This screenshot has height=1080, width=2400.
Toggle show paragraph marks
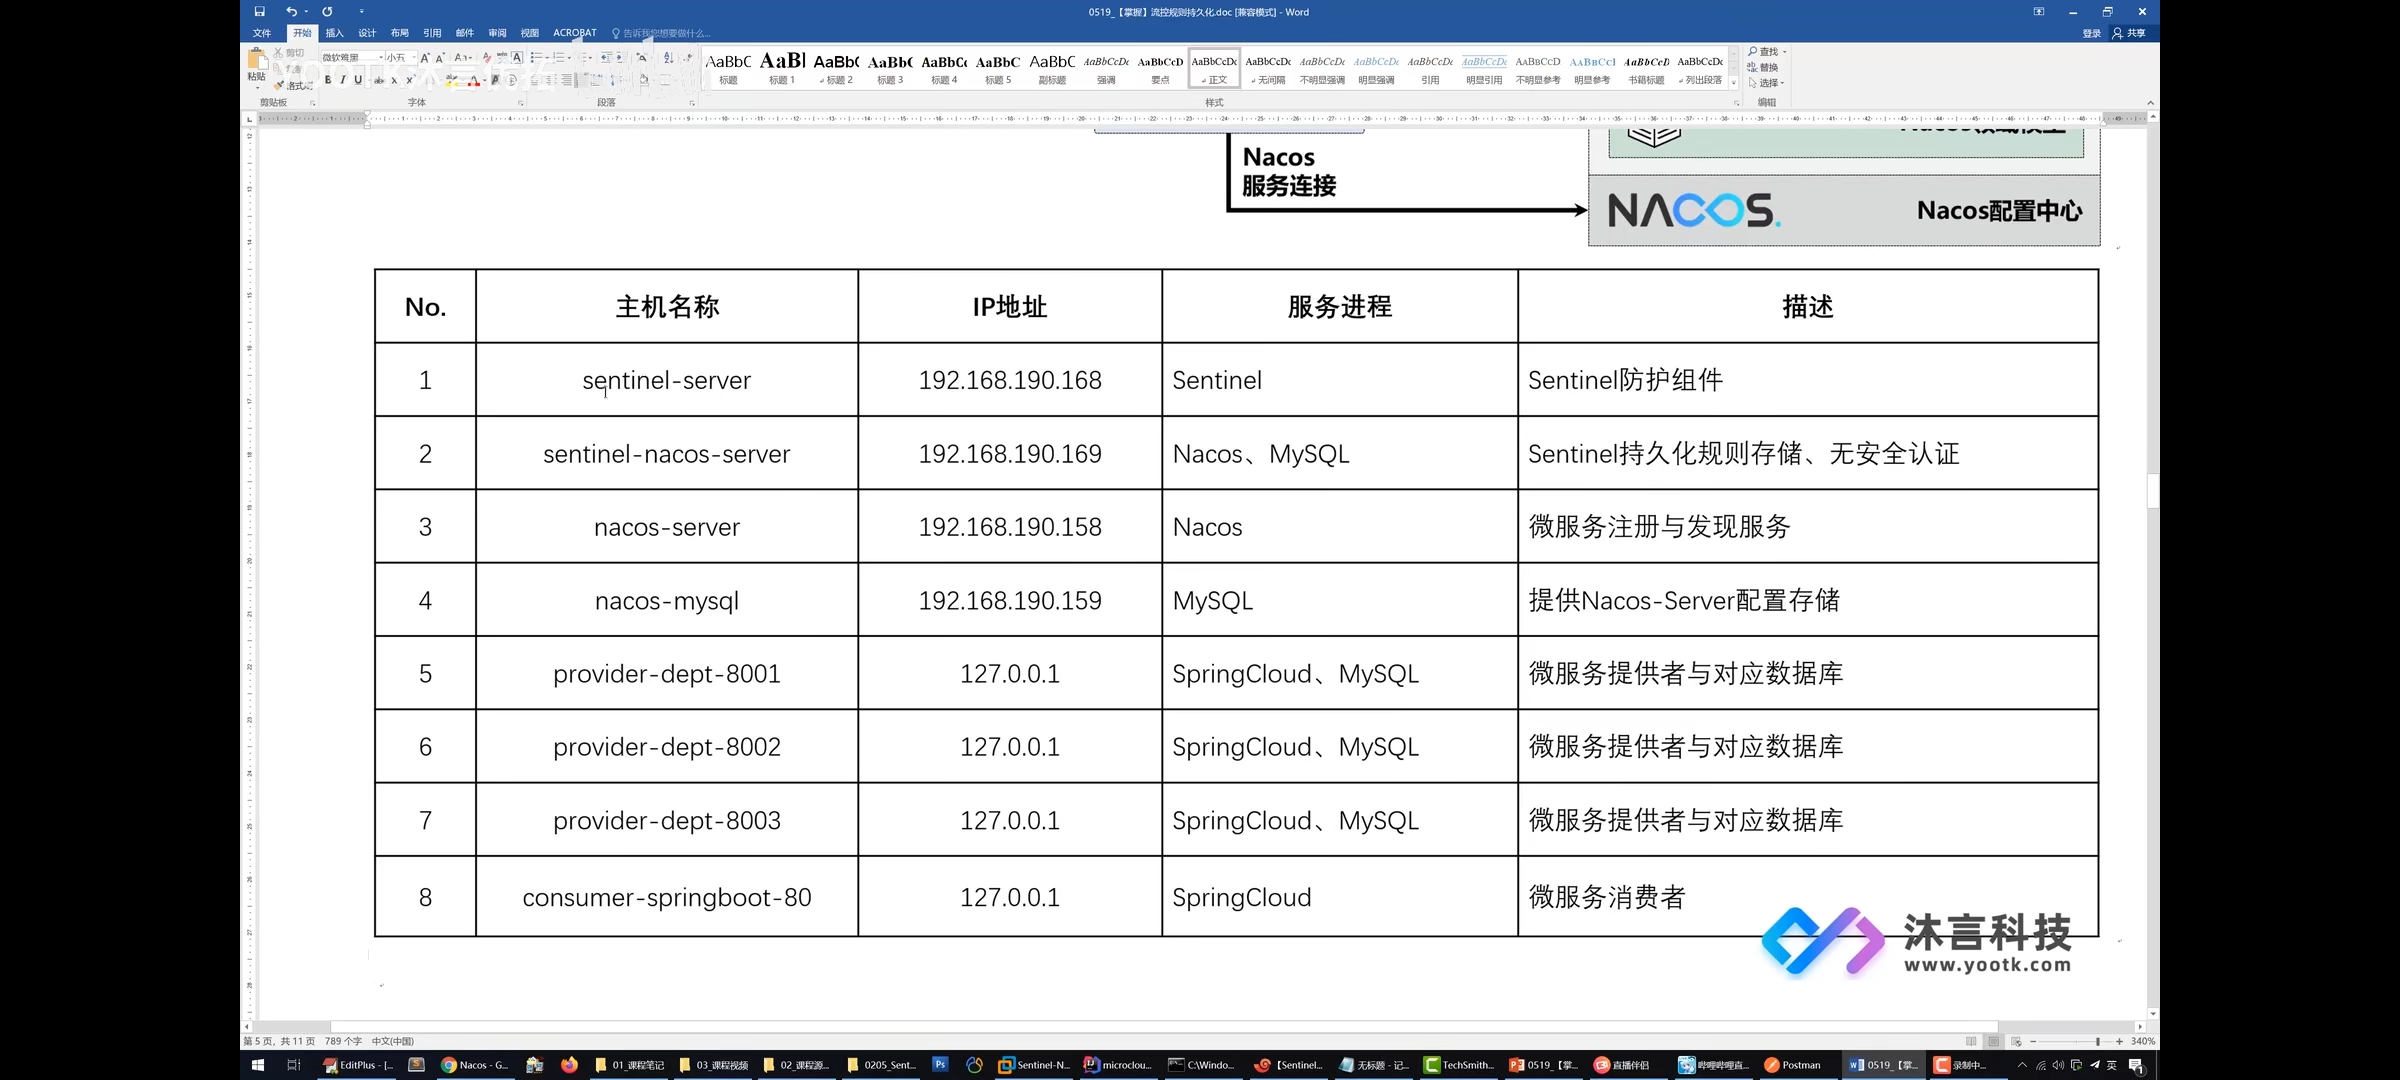click(688, 58)
